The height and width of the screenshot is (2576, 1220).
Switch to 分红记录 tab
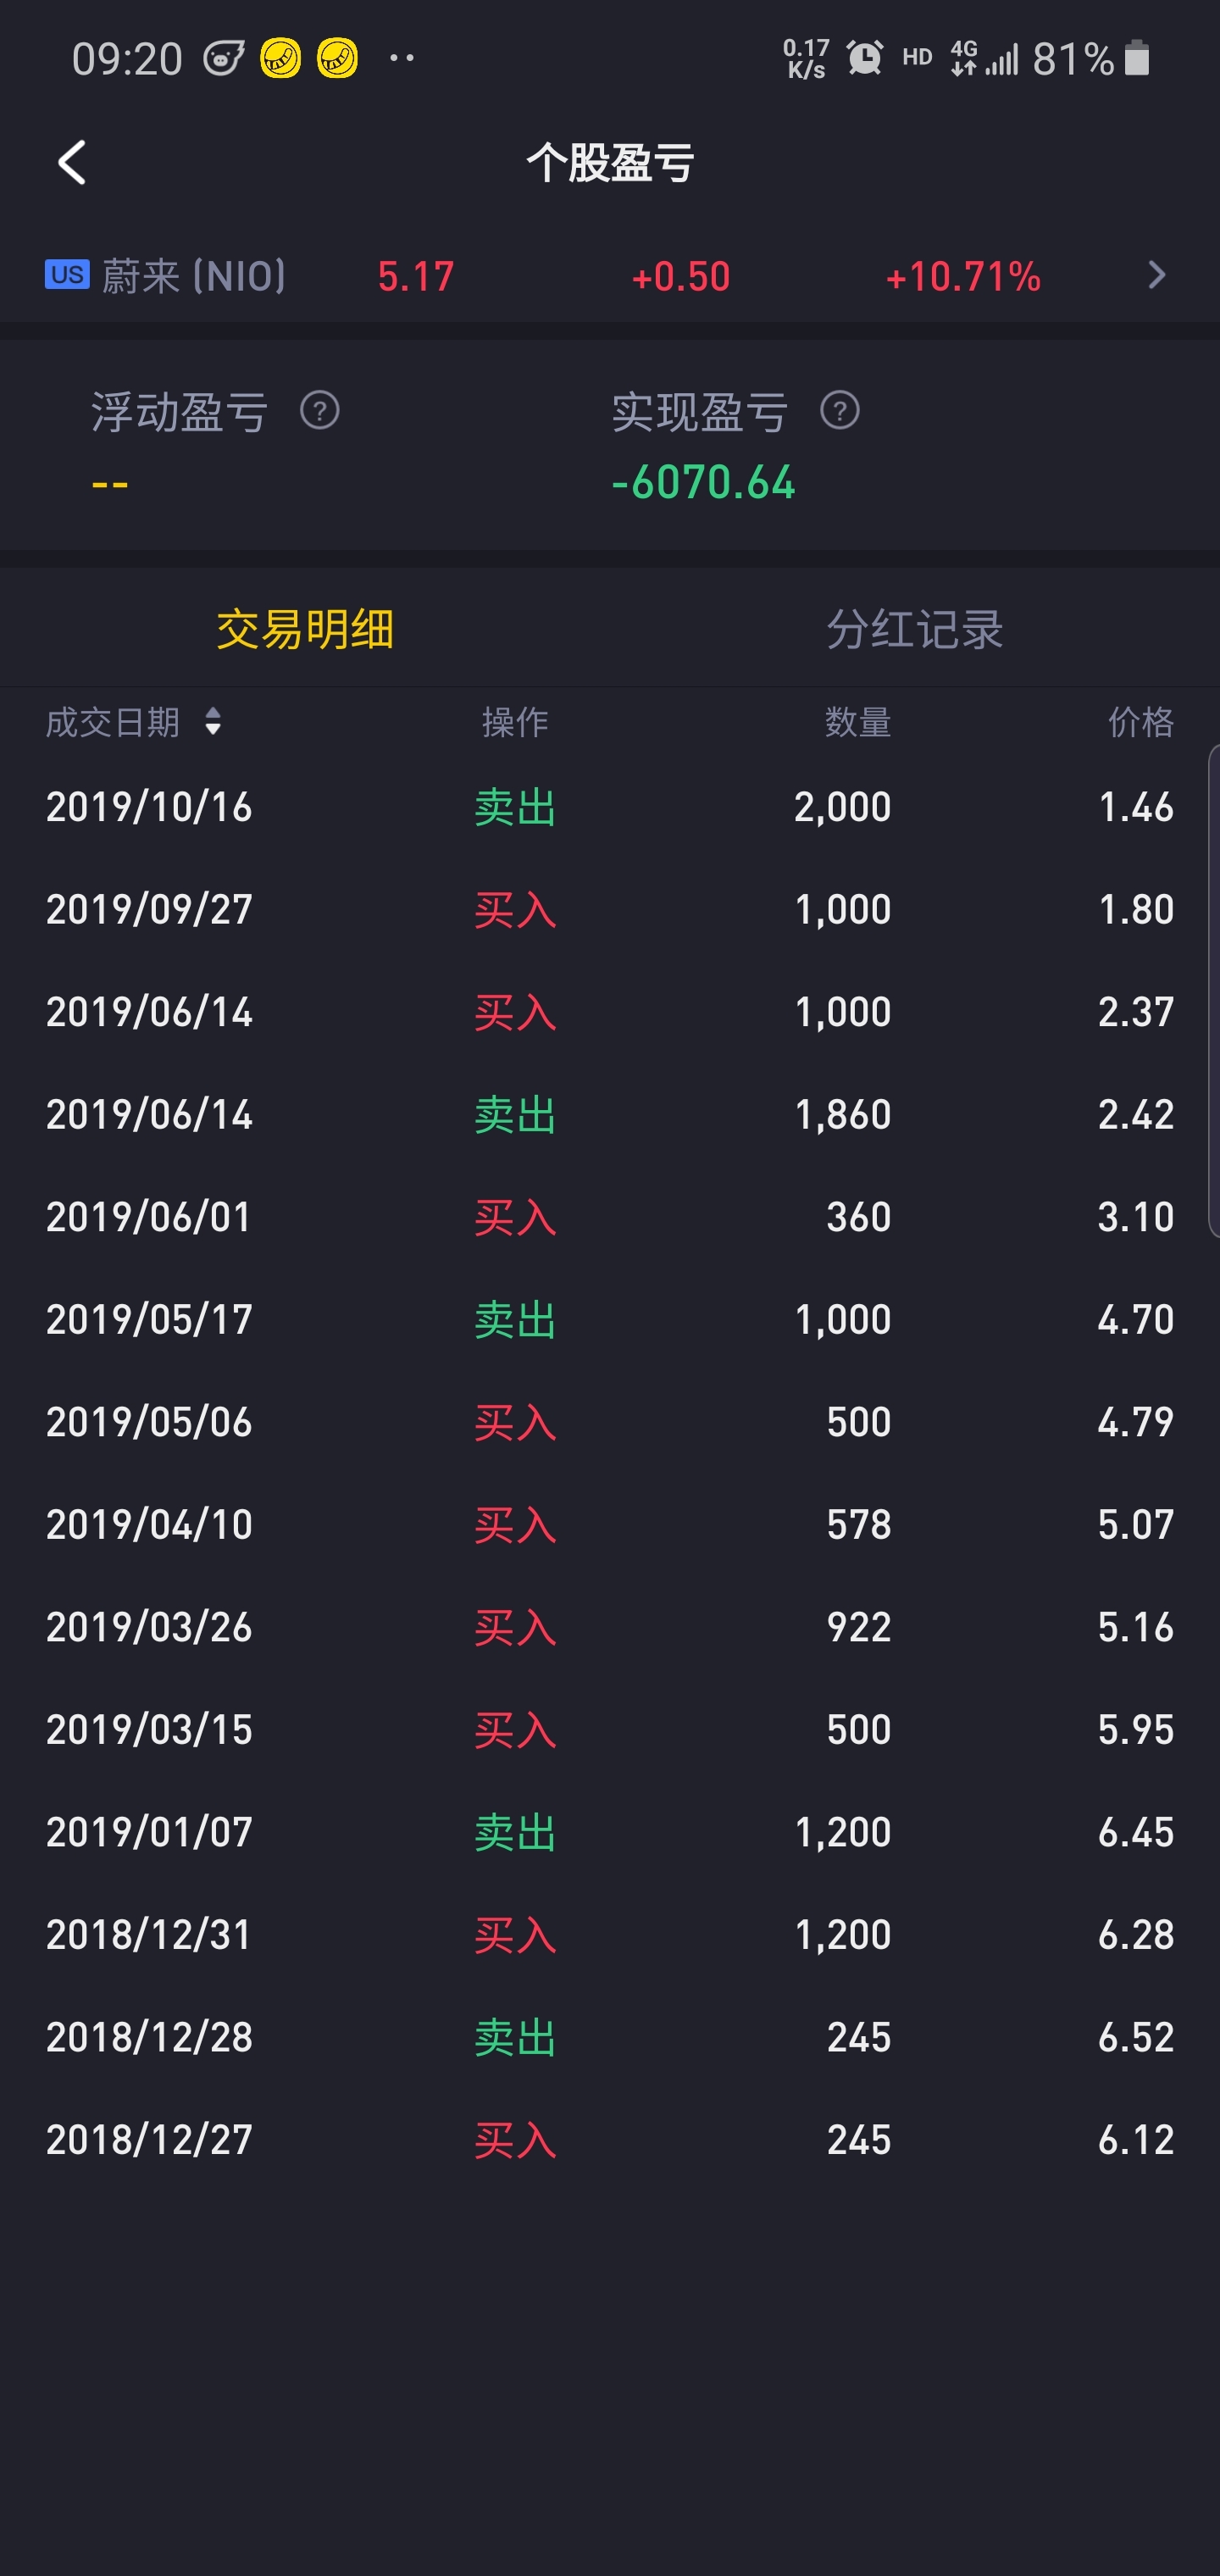[x=914, y=629]
